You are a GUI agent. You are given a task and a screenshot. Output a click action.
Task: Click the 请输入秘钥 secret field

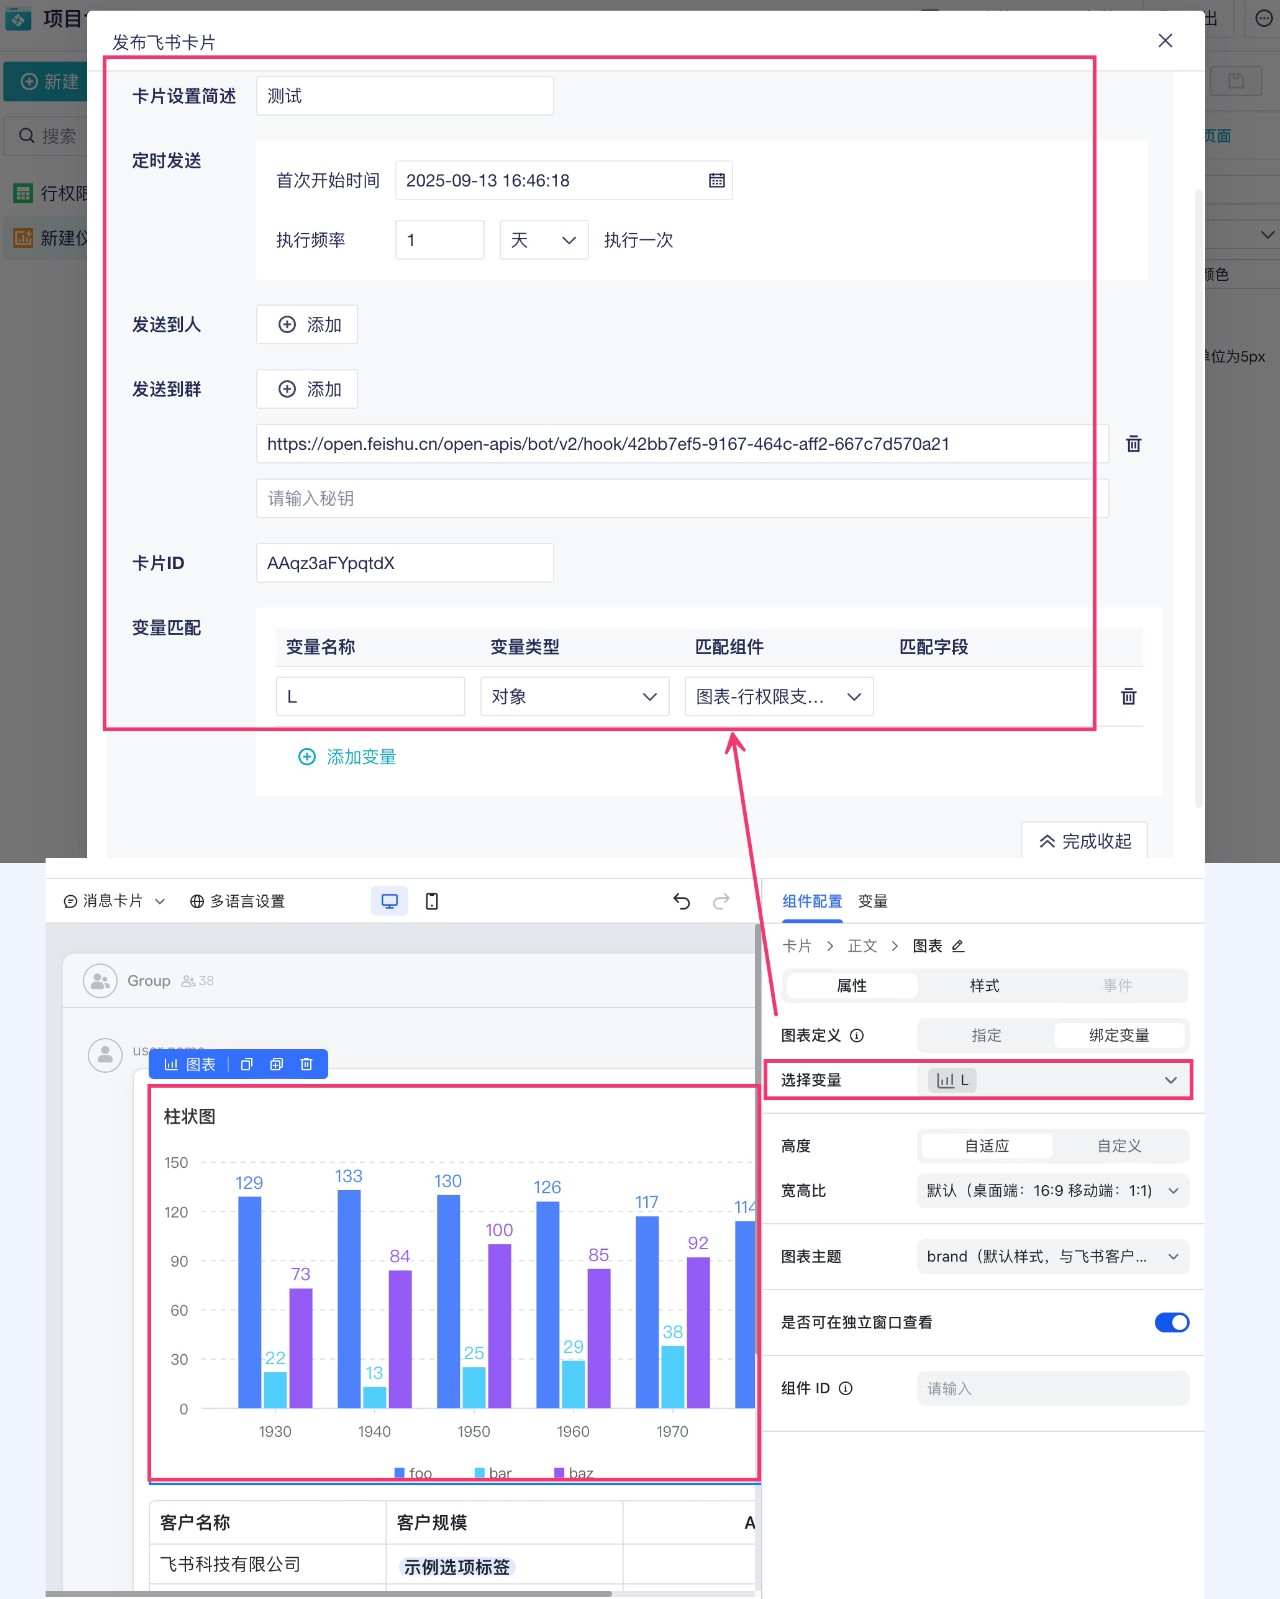coord(683,498)
